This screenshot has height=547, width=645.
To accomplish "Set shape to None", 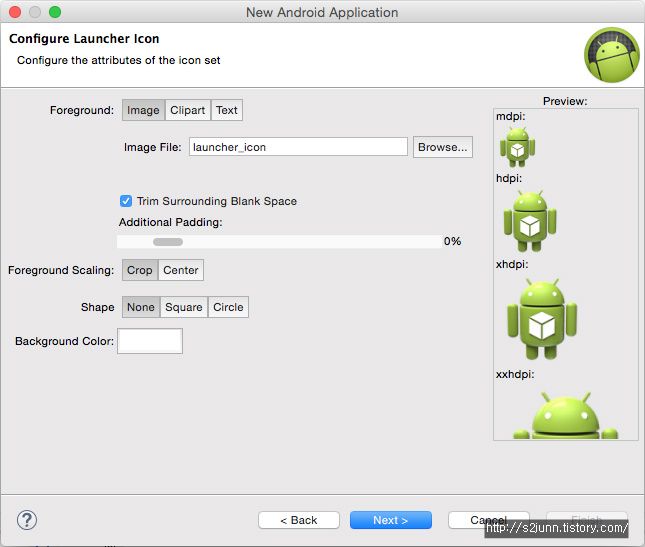I will pyautogui.click(x=141, y=307).
